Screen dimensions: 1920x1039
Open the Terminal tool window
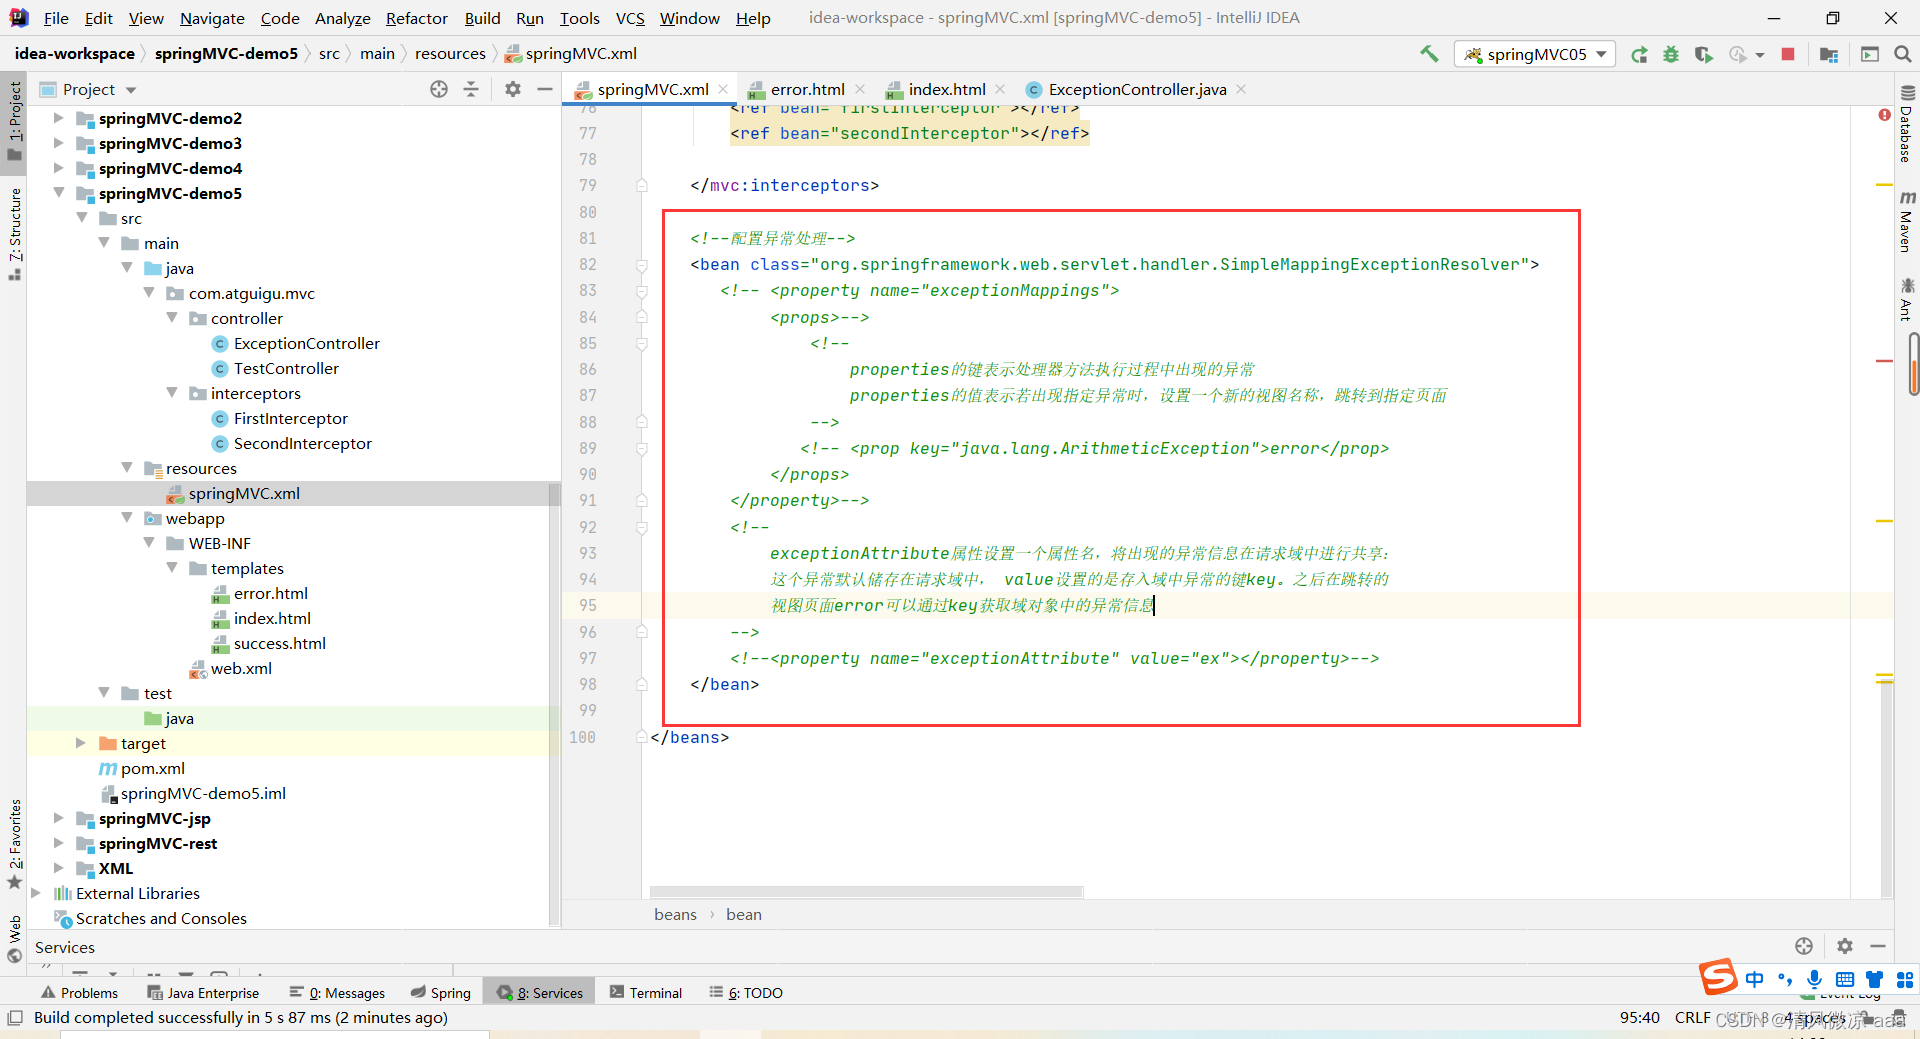(x=646, y=993)
